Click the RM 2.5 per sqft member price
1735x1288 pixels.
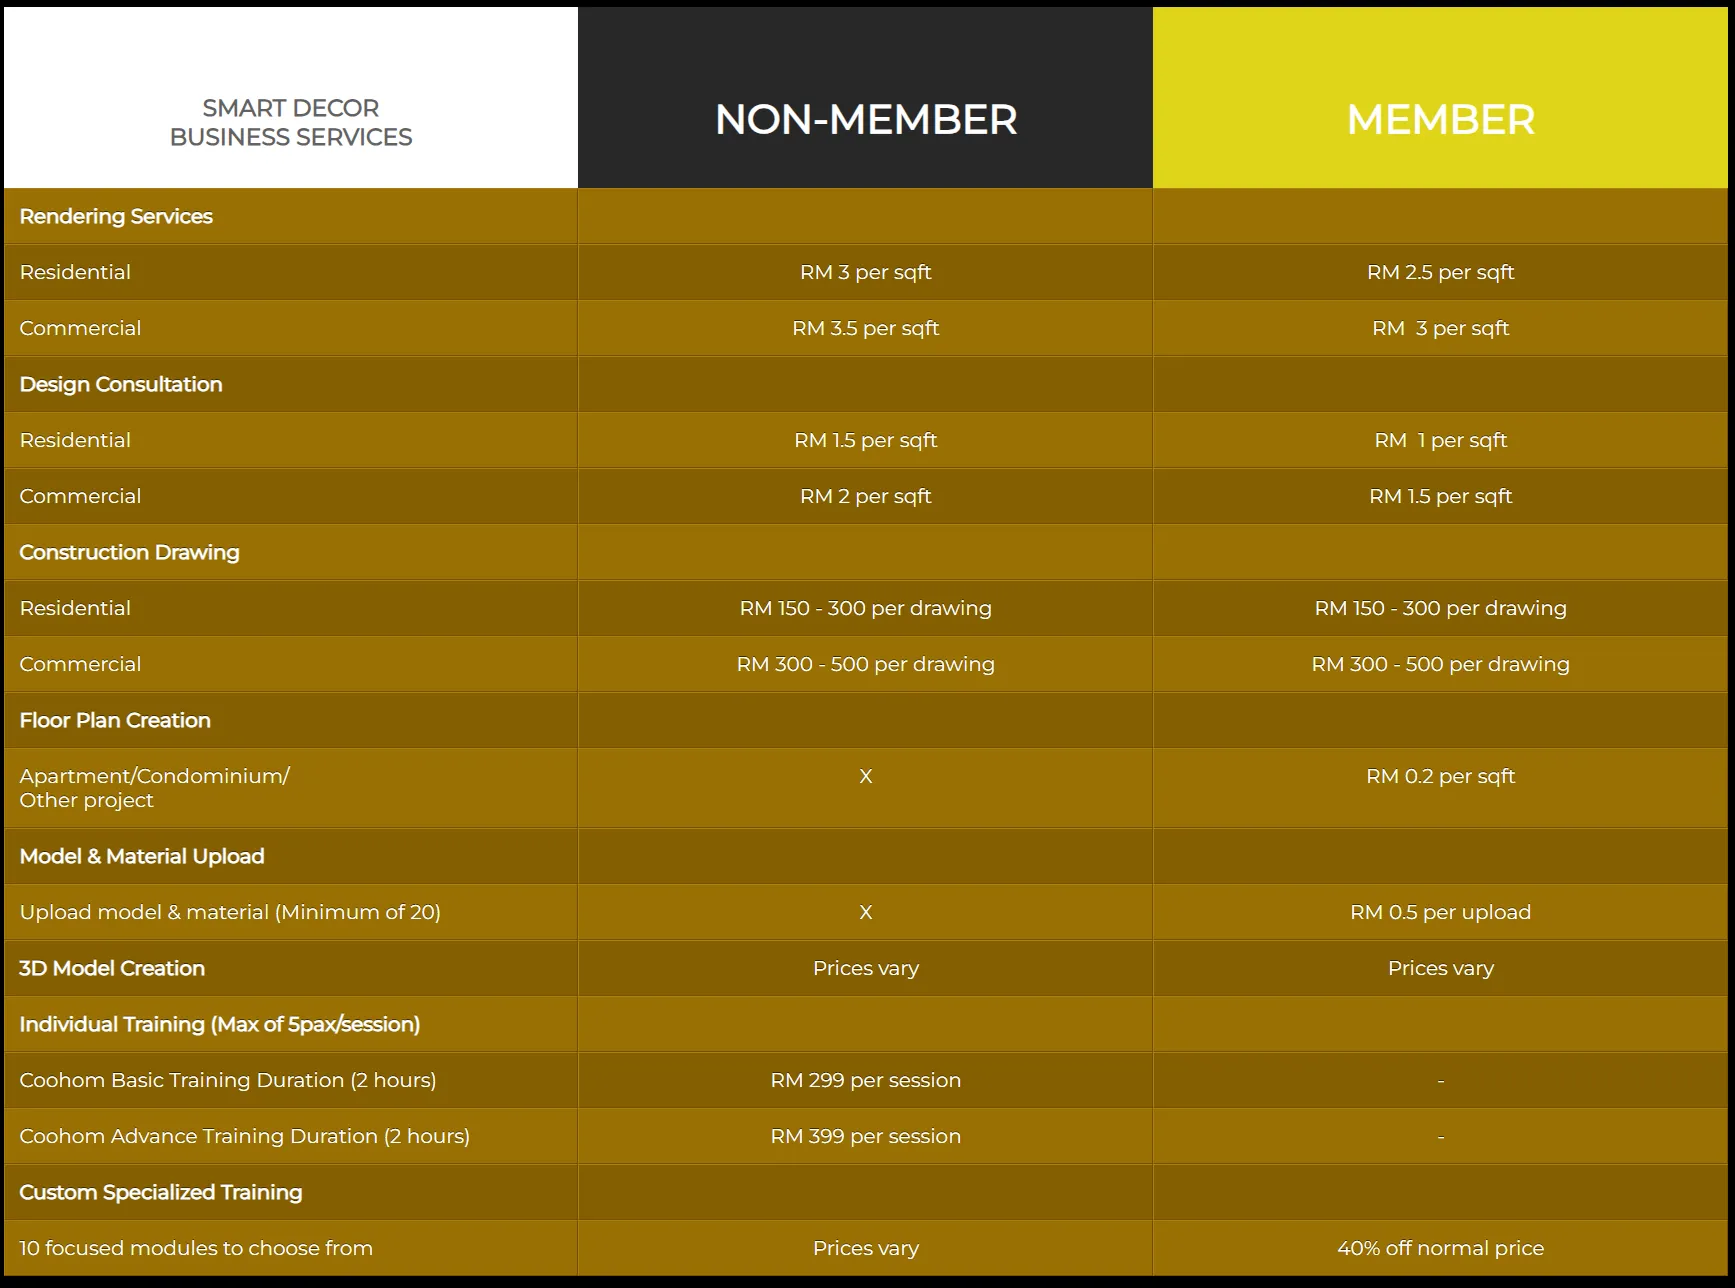tap(1440, 272)
